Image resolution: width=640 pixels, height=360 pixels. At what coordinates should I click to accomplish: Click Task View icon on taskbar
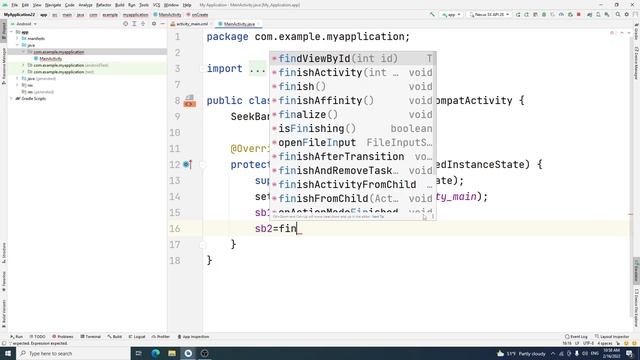pos(139,353)
